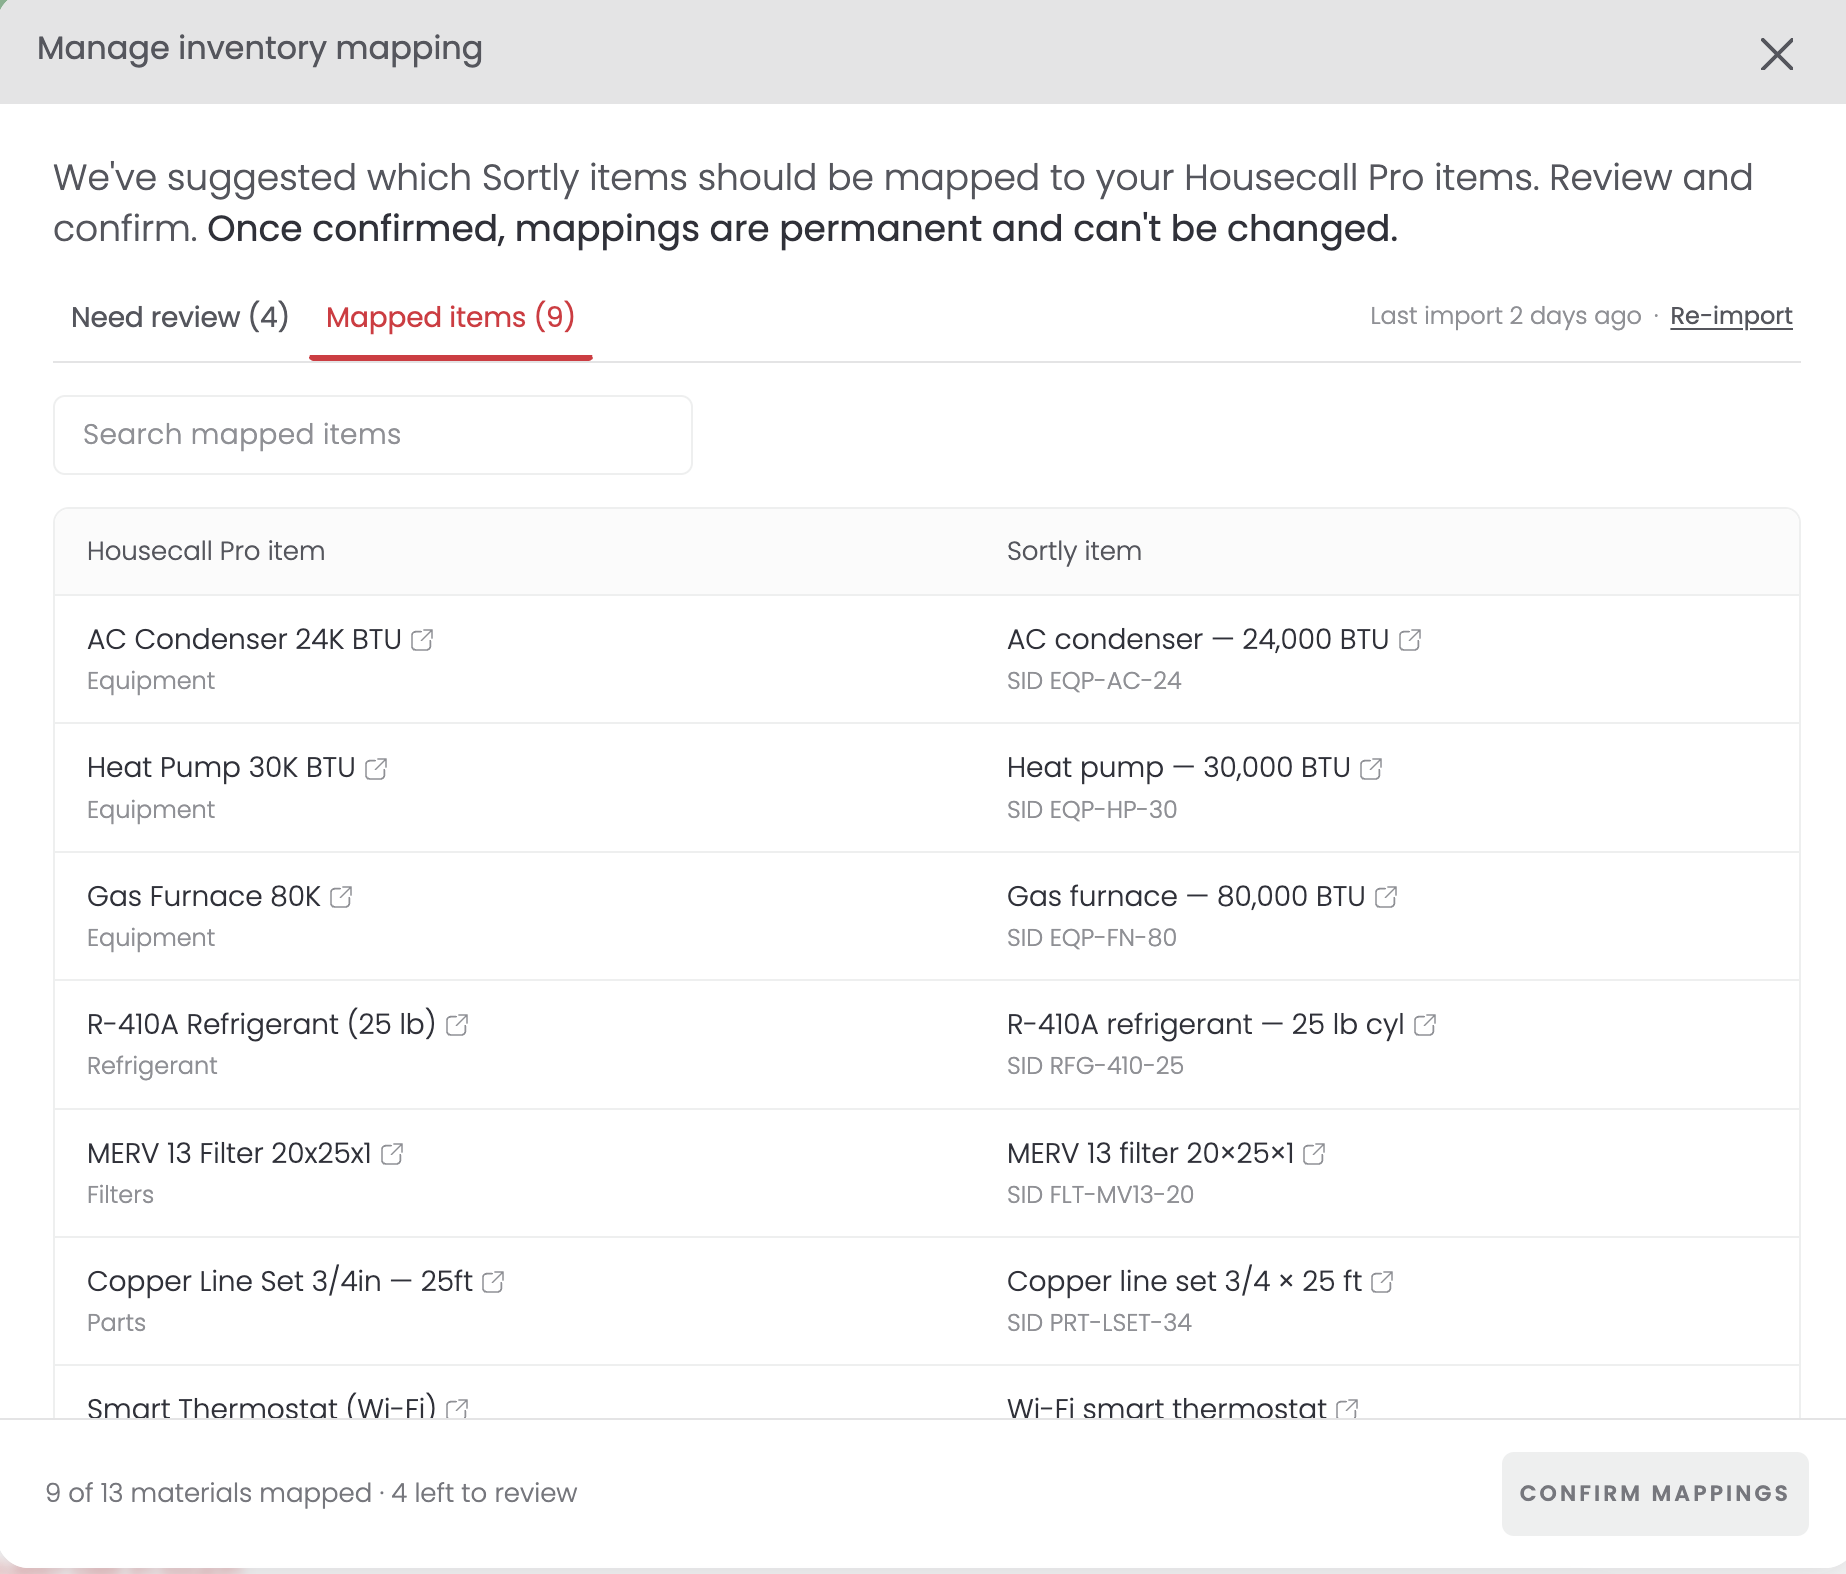Click 'AC condenser — 24,000 BTU' Sortly name

pyautogui.click(x=1198, y=640)
